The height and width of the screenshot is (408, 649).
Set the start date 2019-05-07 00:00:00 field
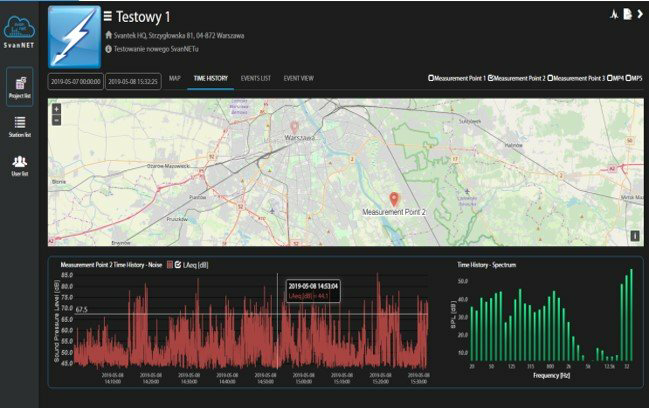tap(76, 82)
